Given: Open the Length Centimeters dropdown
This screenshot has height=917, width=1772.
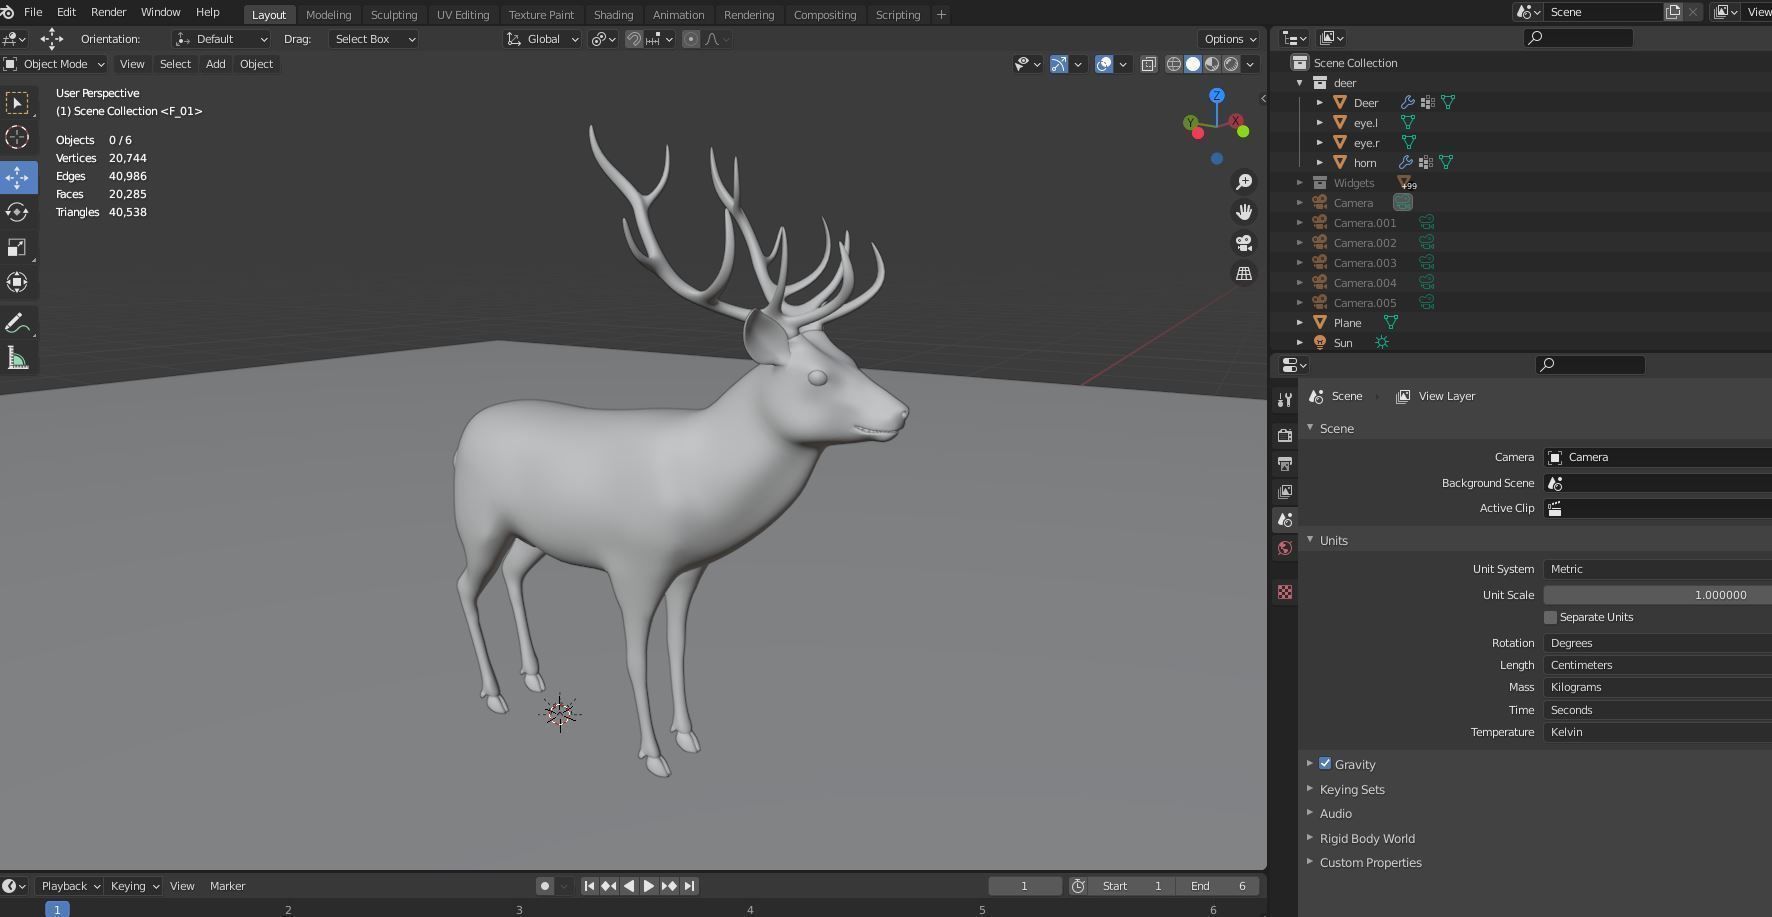Looking at the screenshot, I should tap(1657, 665).
